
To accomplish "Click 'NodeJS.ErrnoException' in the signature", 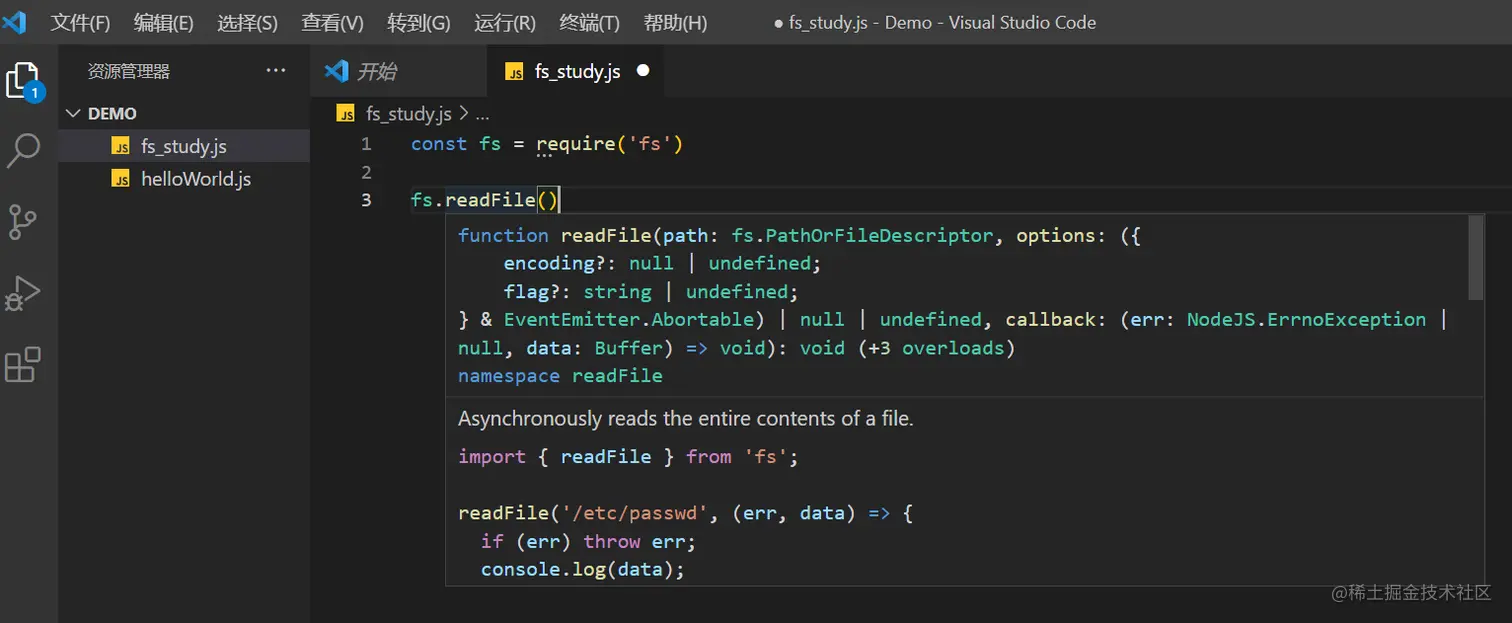I will click(1306, 320).
